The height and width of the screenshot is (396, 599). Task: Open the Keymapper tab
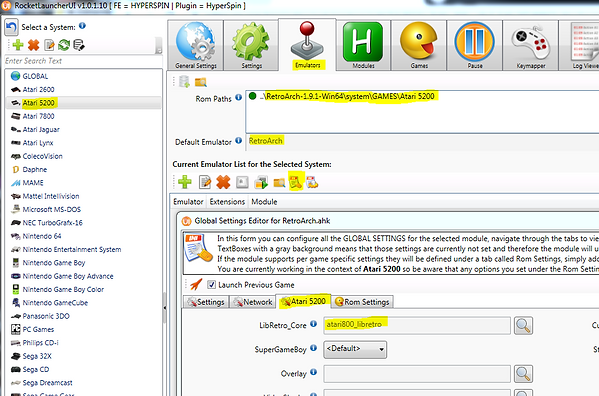[530, 45]
